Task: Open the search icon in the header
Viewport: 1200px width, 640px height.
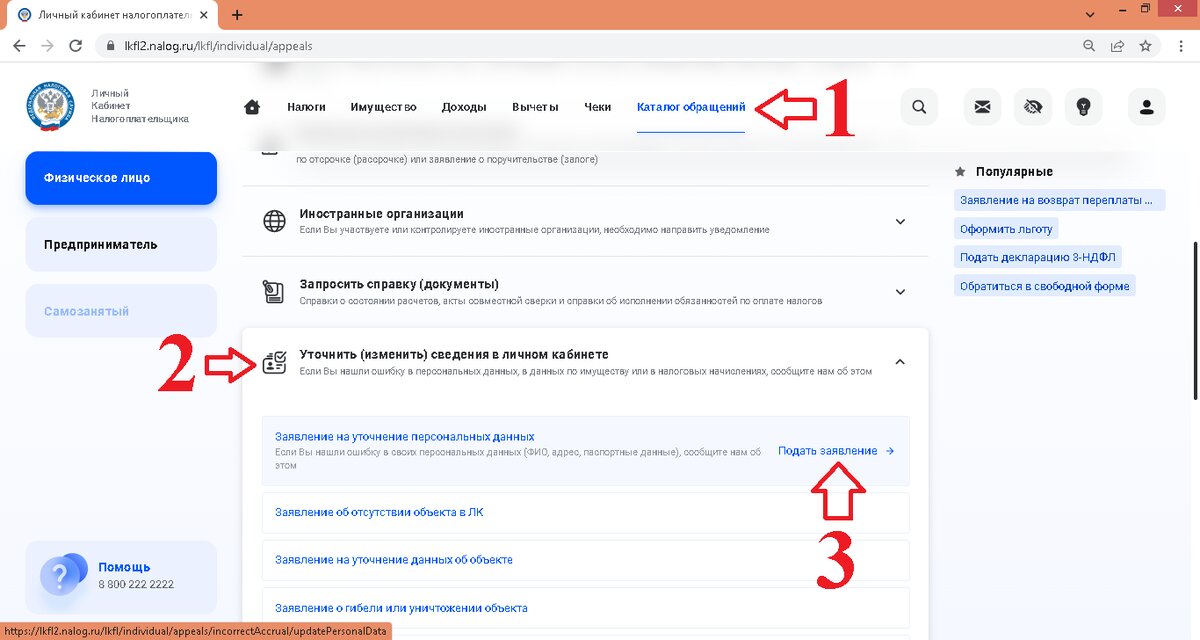Action: [919, 107]
